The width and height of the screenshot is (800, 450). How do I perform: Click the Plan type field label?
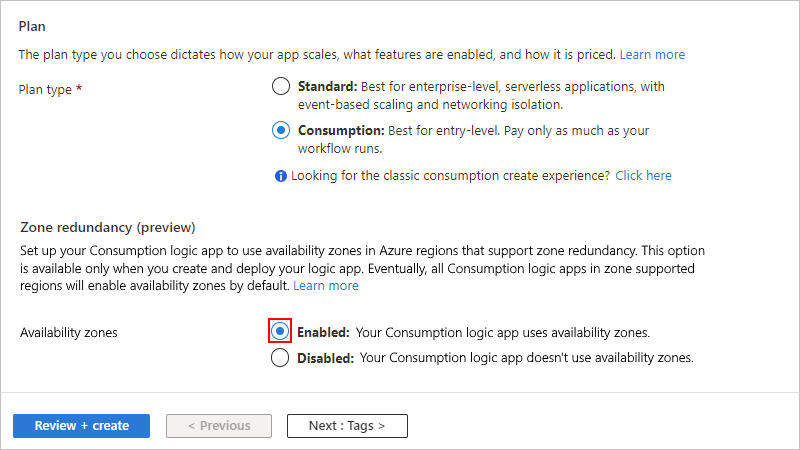pyautogui.click(x=46, y=89)
